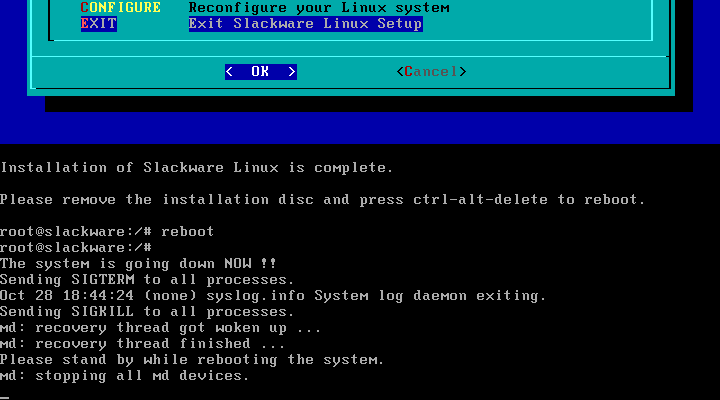Click the blinking cursor at the bottom

[x=5, y=398]
